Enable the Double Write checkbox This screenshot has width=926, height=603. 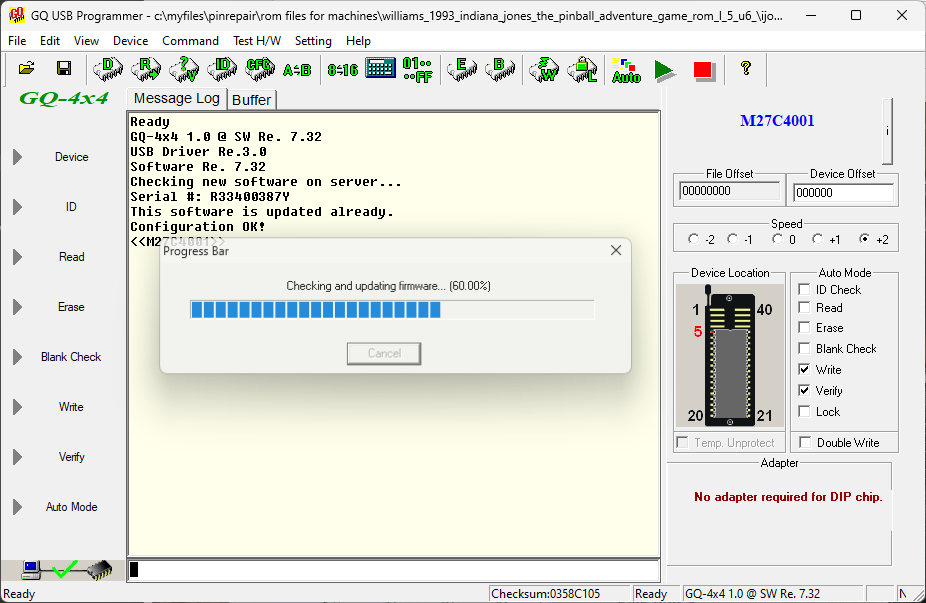click(804, 442)
